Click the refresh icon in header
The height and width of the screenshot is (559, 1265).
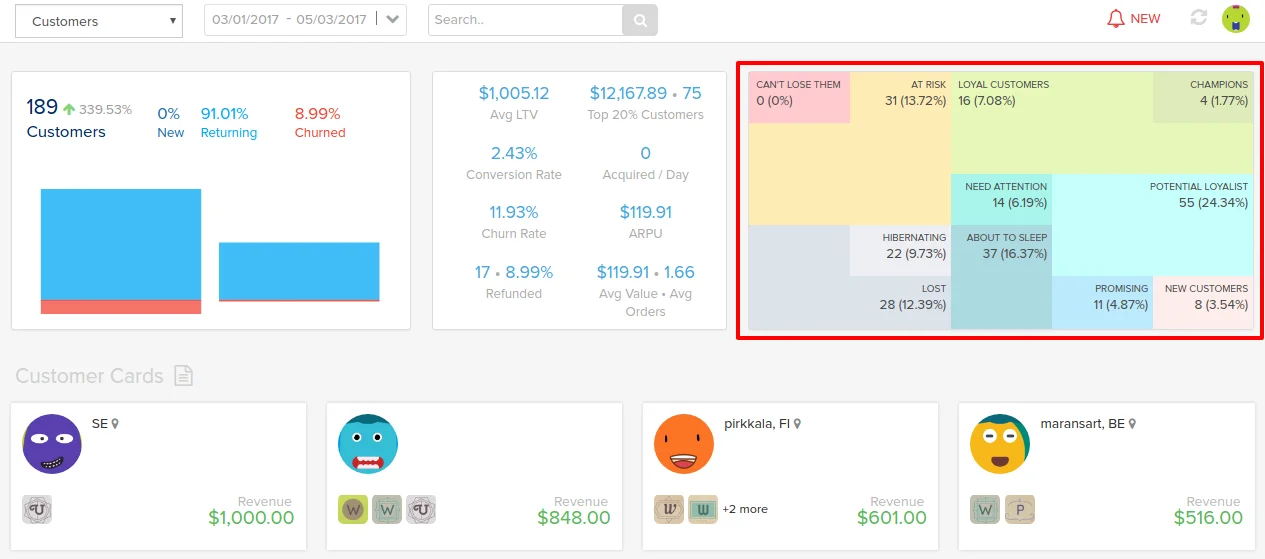click(1199, 18)
